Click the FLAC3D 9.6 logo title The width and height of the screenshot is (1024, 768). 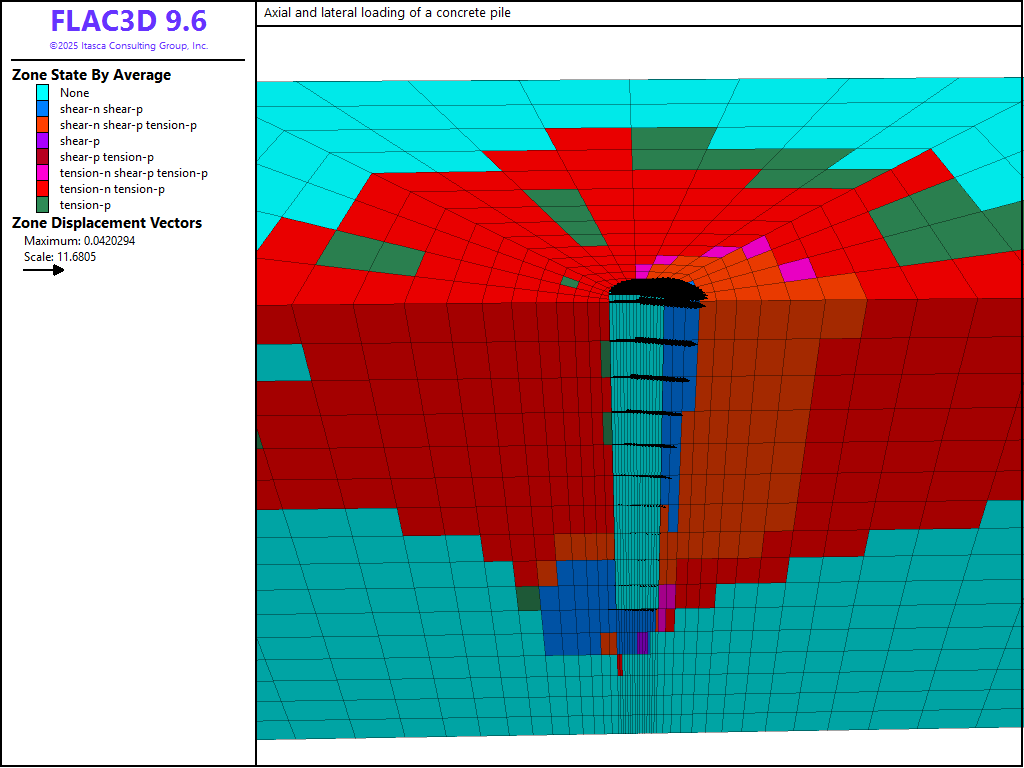pyautogui.click(x=128, y=22)
